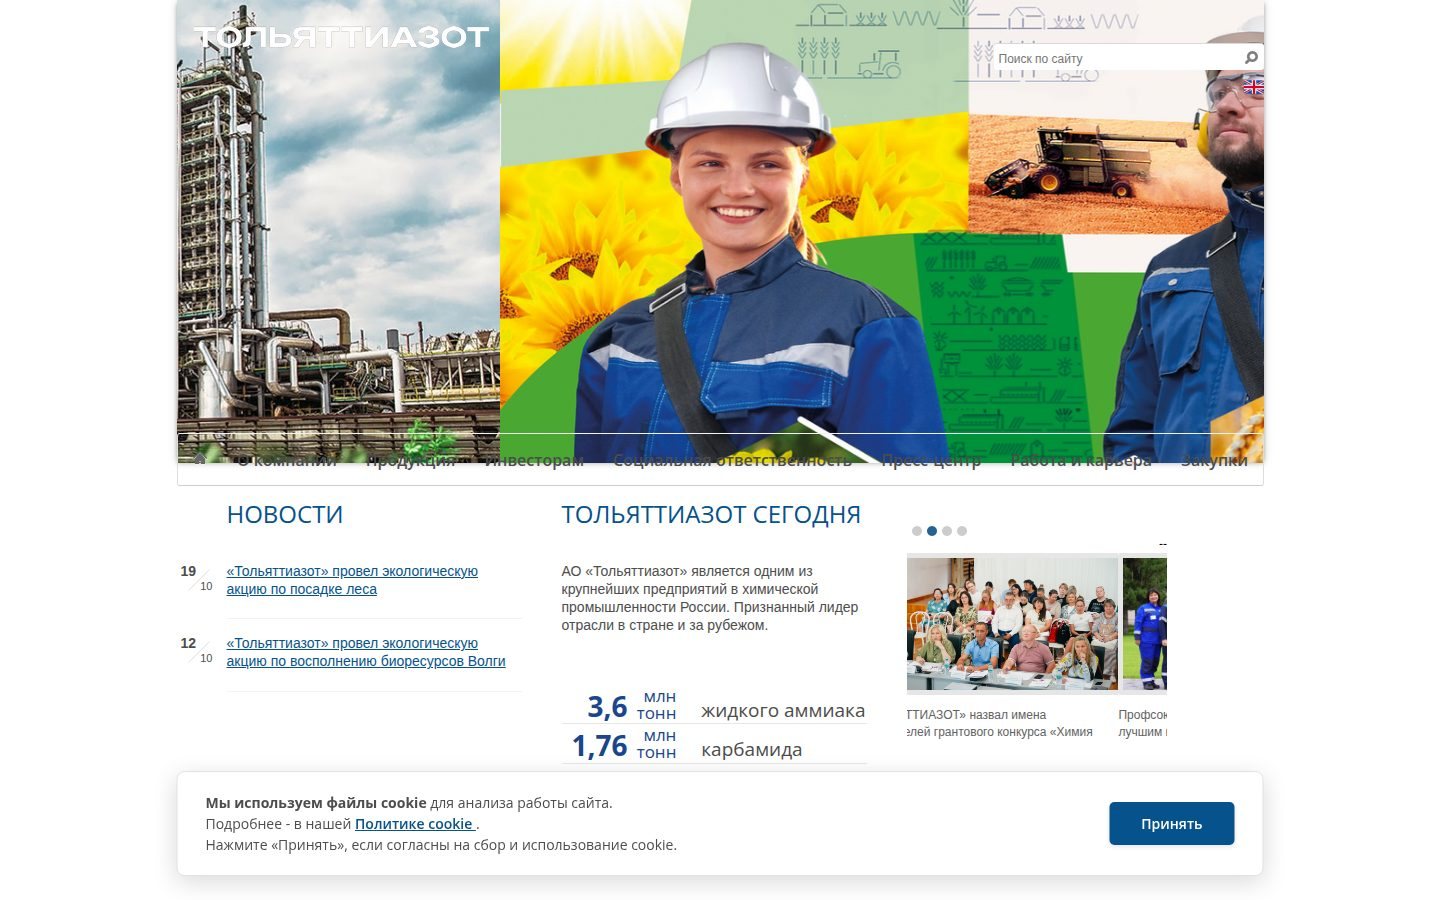Open news about посадке леса
Viewport: 1440px width, 900px height.
coord(352,580)
